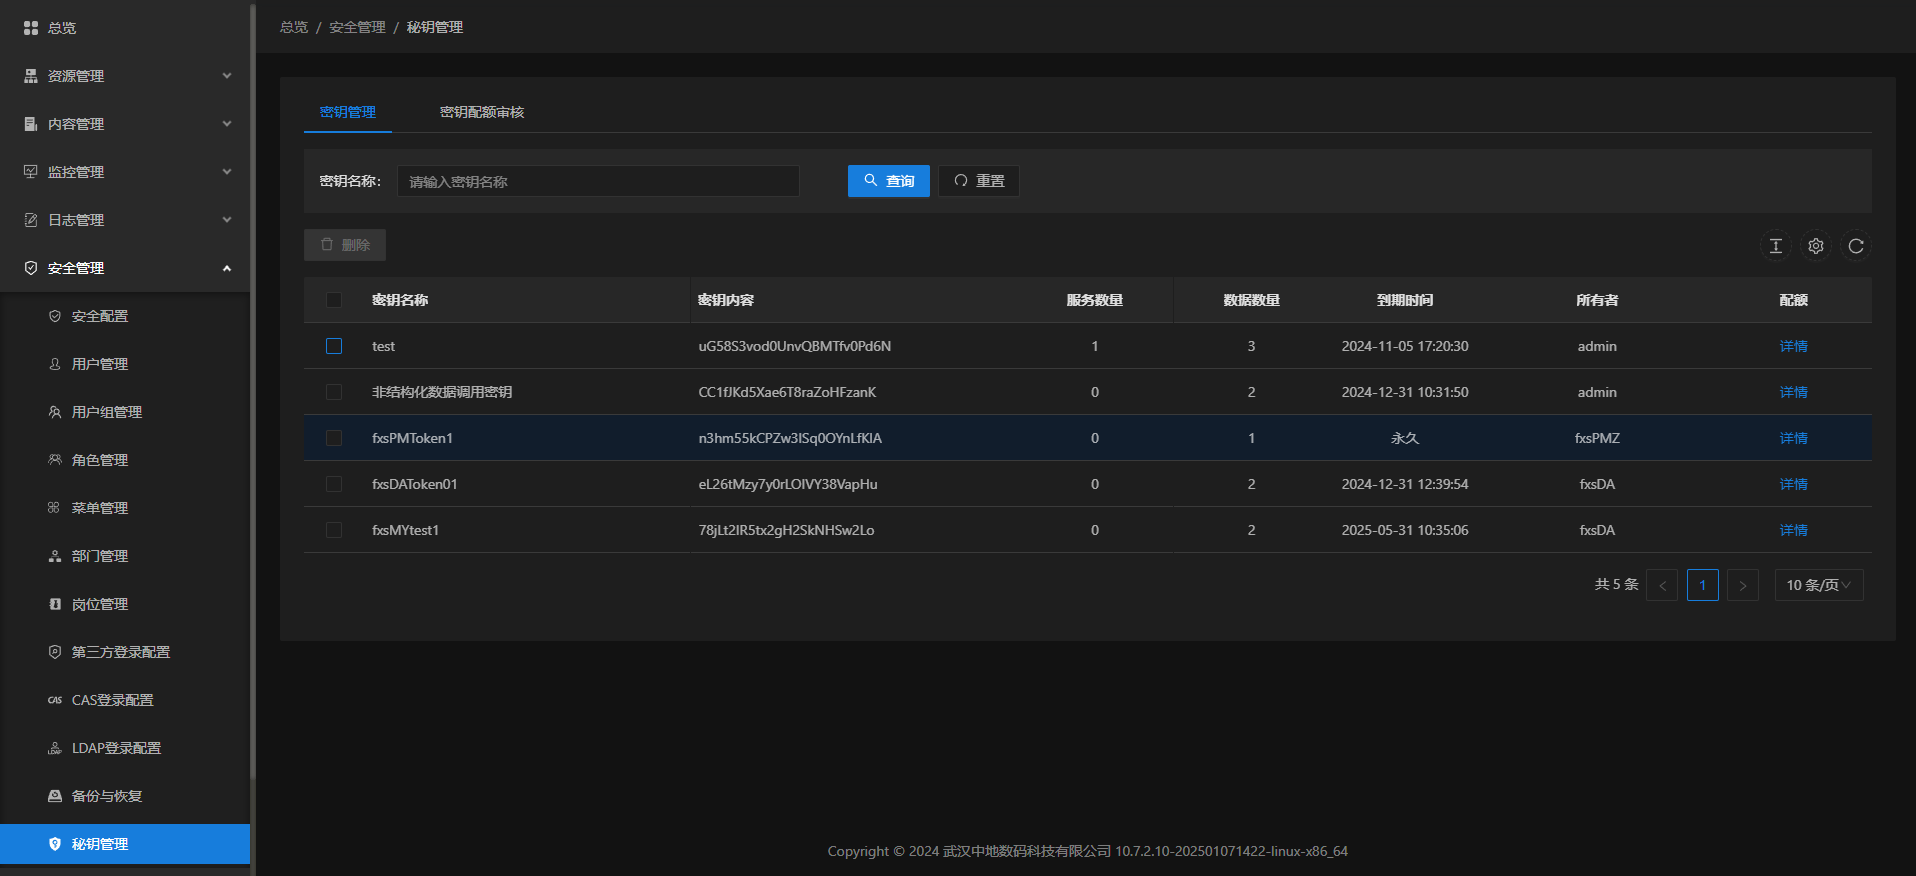The image size is (1916, 876).
Task: Open 详情 for fxsDAToken01
Action: point(1793,484)
